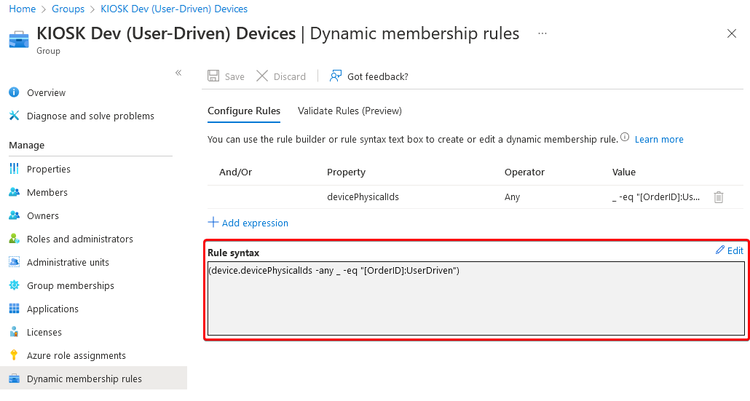Image resolution: width=750 pixels, height=401 pixels.
Task: Open the Overview page
Action: tap(46, 93)
